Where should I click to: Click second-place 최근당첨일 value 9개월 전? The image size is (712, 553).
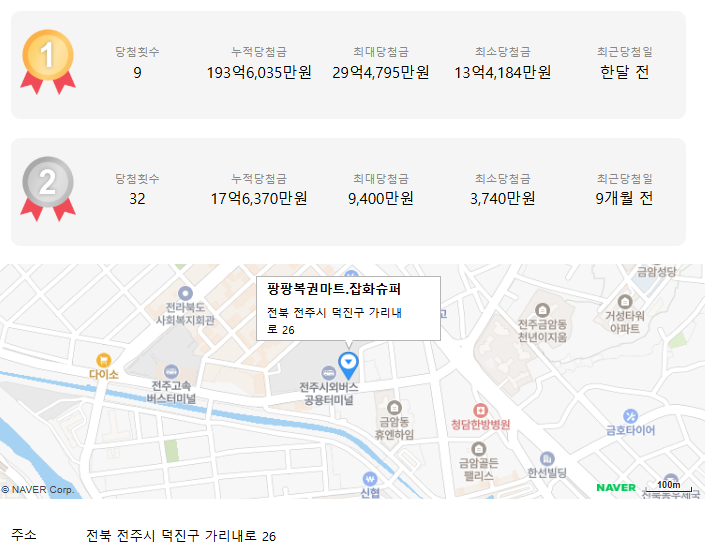click(624, 198)
